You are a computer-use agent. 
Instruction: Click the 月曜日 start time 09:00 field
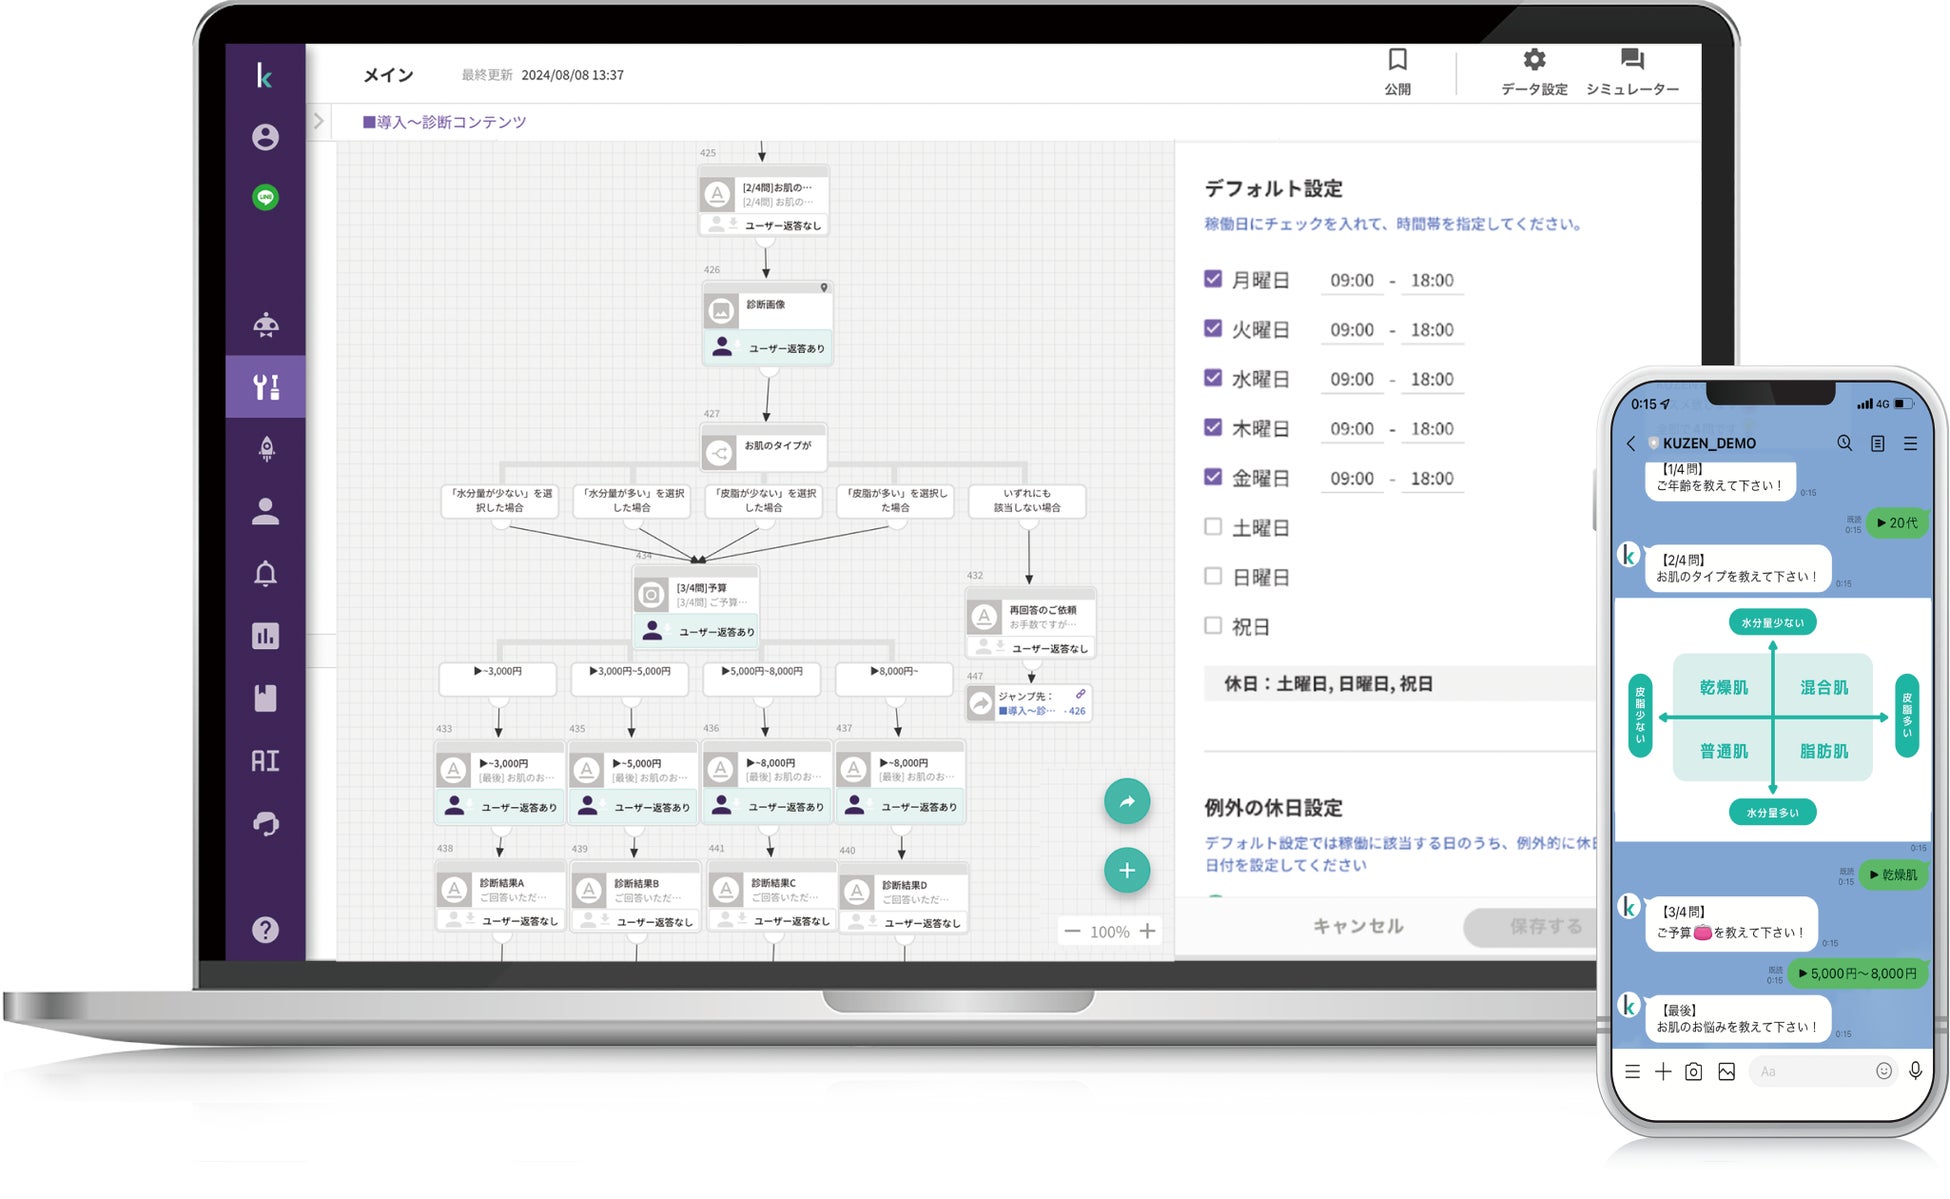(x=1351, y=281)
